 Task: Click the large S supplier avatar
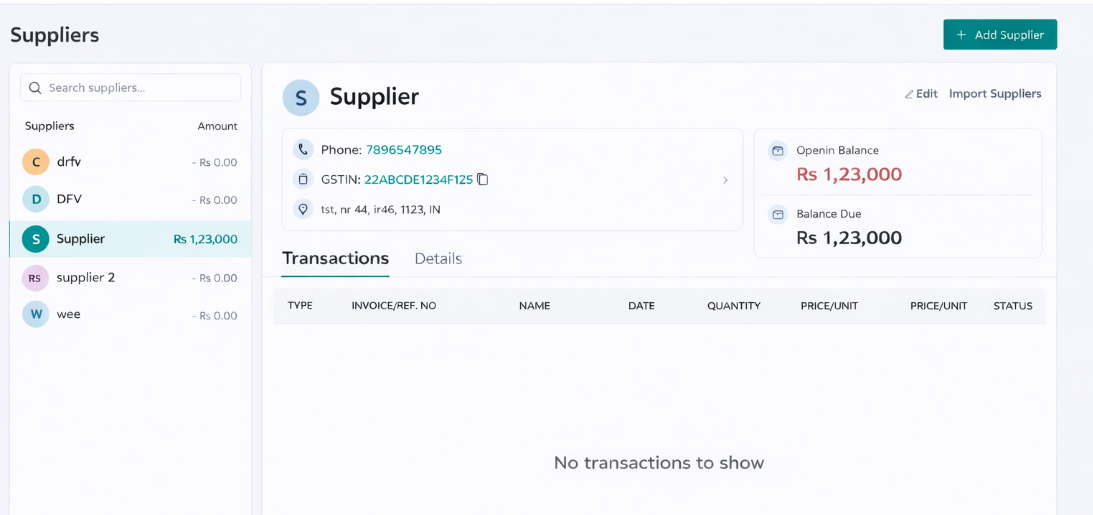[300, 97]
